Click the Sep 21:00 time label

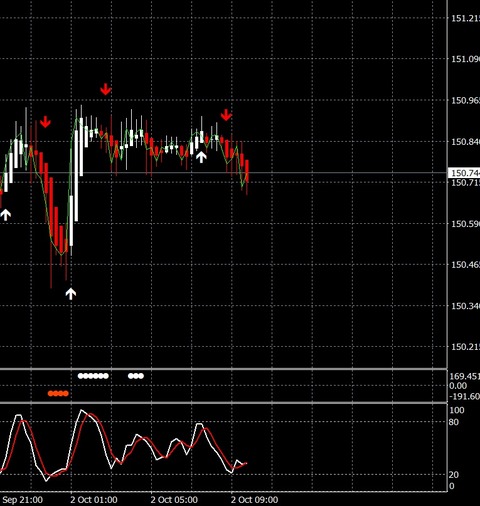(23, 500)
